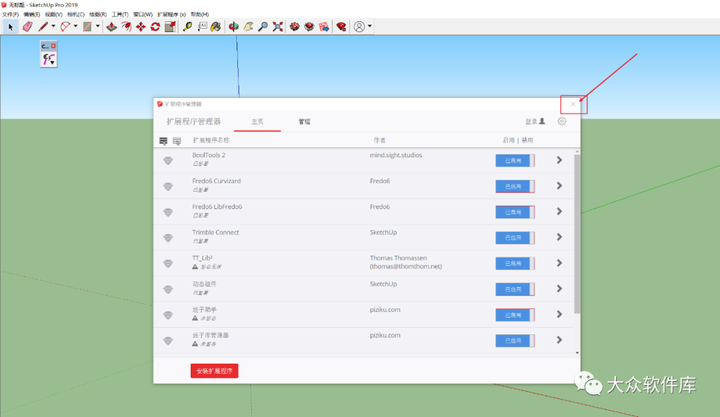Screen dimensions: 720x417
Task: Click the Send to LayOut icon
Action: pos(324,27)
